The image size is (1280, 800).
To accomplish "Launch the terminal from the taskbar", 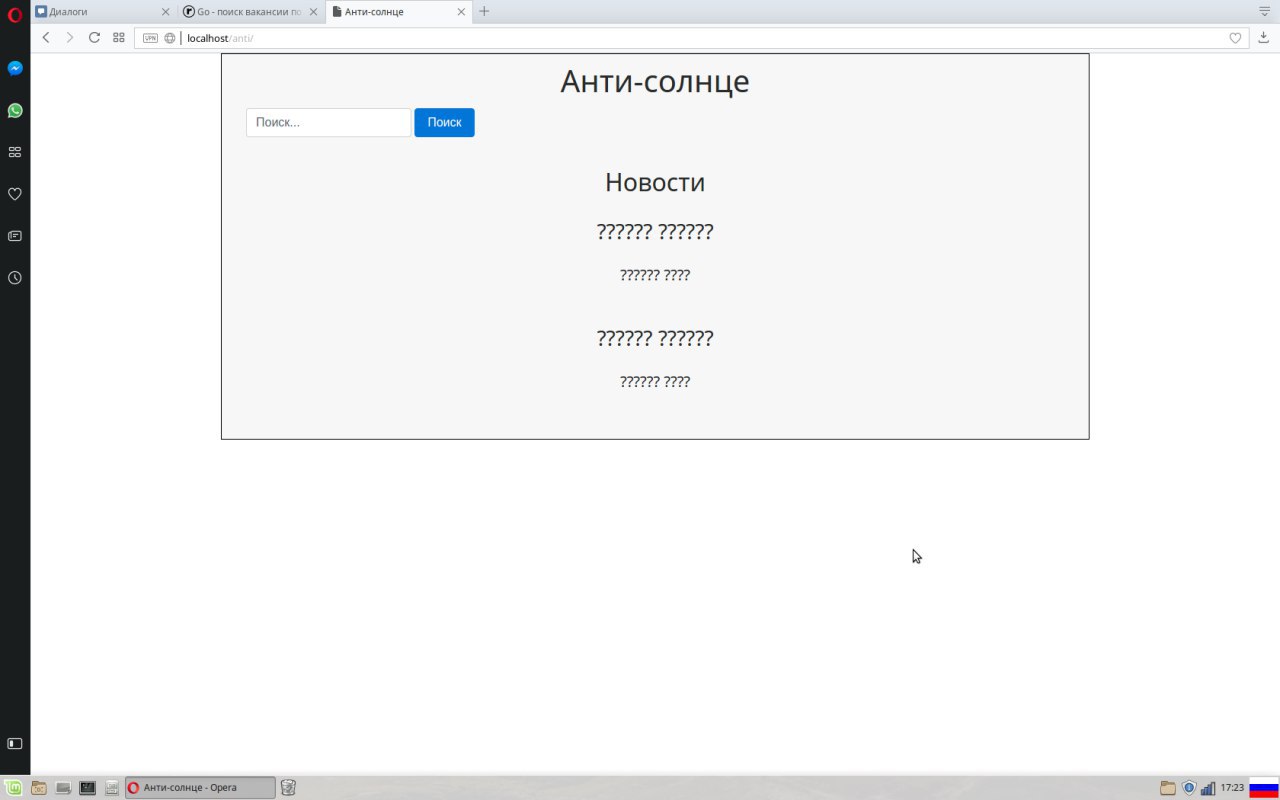I will coord(87,788).
